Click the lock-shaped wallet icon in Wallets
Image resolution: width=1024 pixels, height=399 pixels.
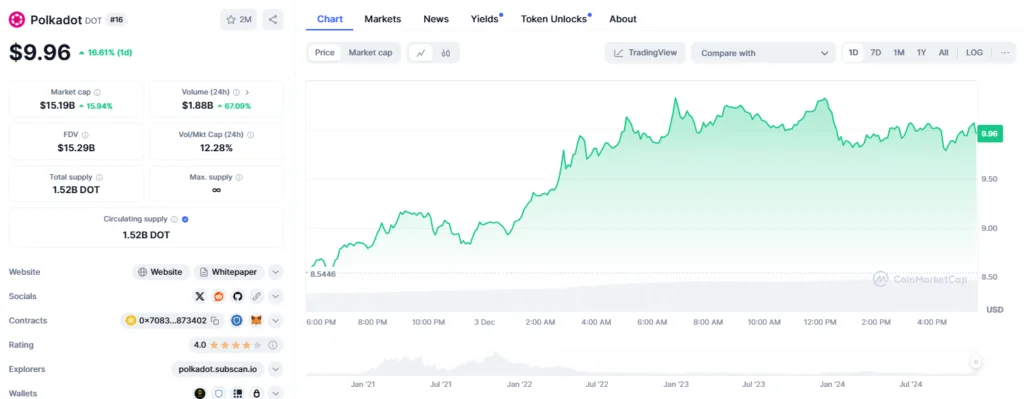[x=257, y=393]
